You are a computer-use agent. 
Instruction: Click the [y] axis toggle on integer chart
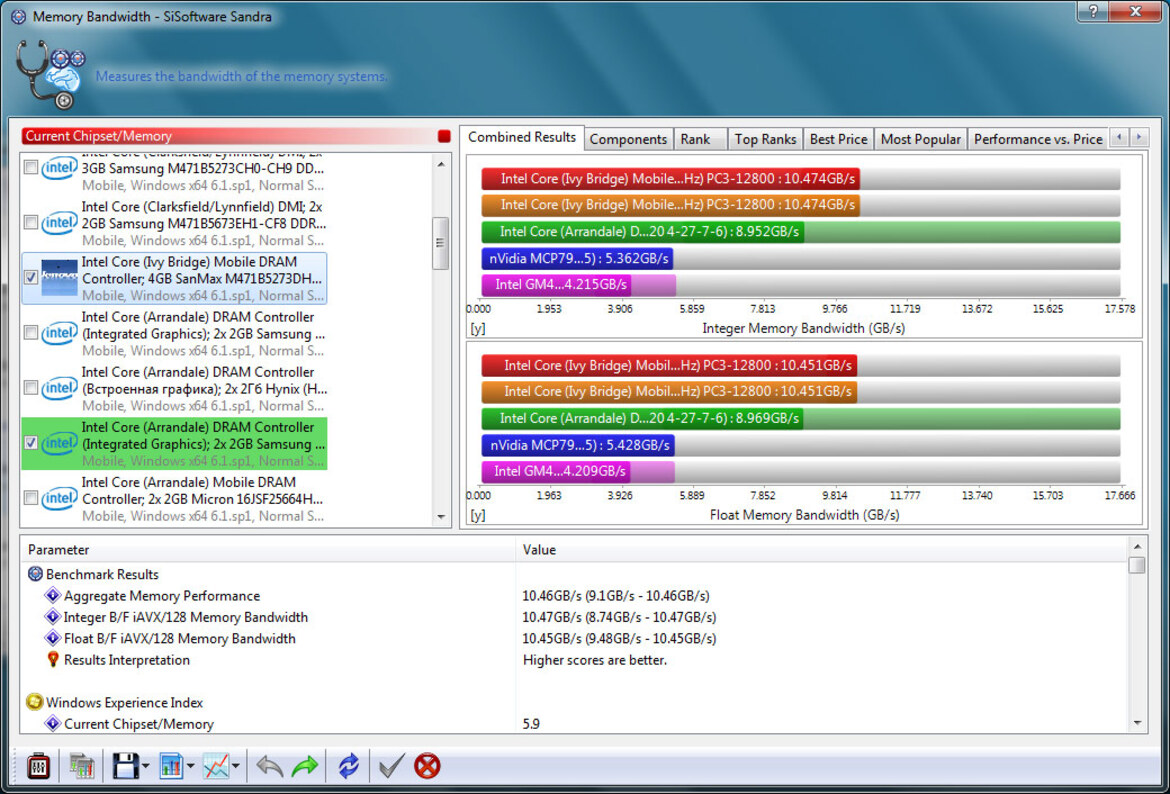pos(478,328)
